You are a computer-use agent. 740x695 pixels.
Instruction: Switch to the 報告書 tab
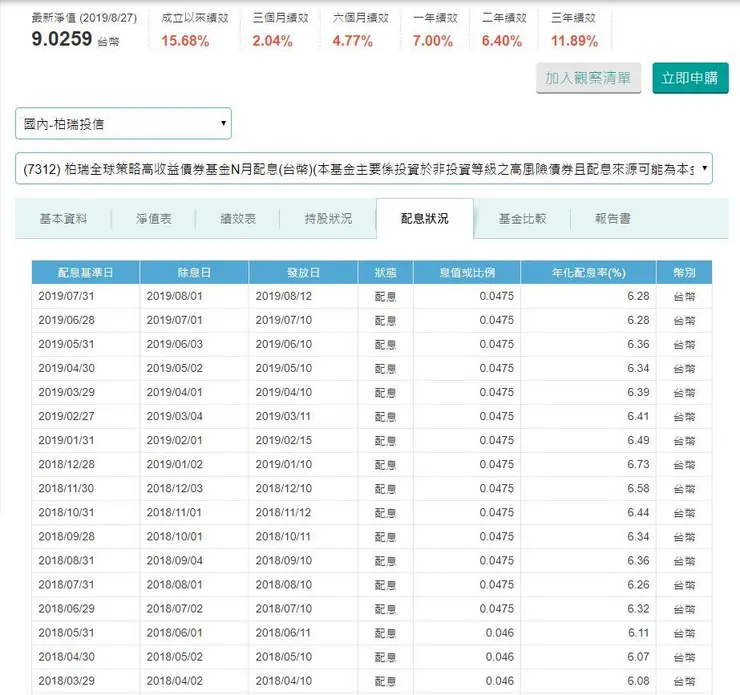(x=613, y=219)
